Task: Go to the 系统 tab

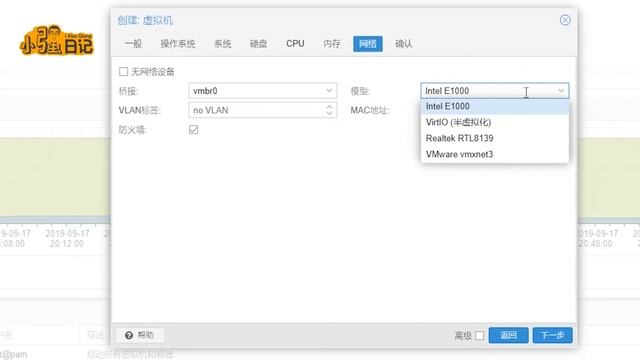Action: 222,44
